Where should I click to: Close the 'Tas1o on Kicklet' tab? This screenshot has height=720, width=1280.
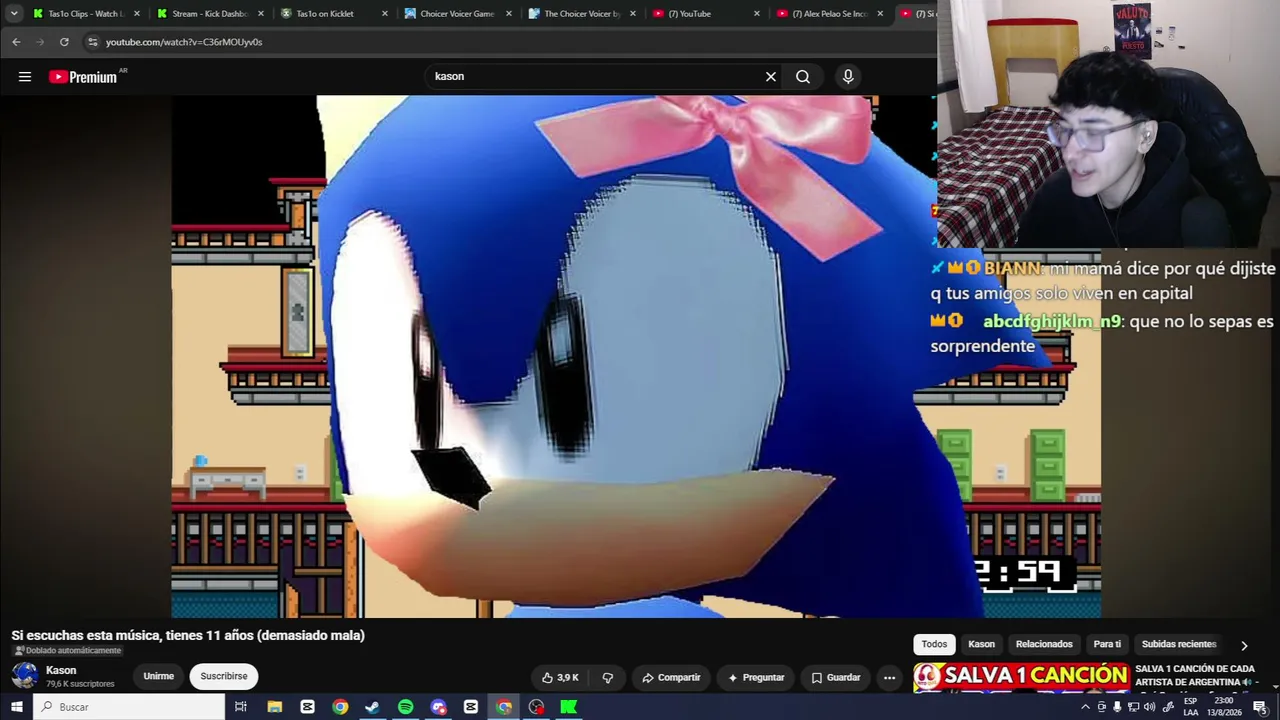click(x=385, y=14)
